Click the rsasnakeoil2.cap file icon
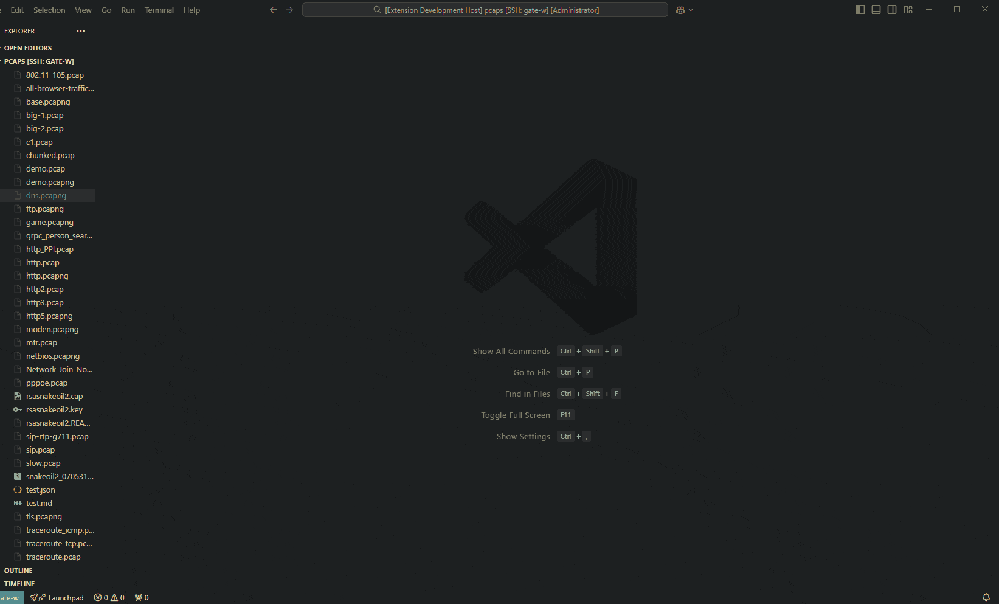 tap(17, 396)
